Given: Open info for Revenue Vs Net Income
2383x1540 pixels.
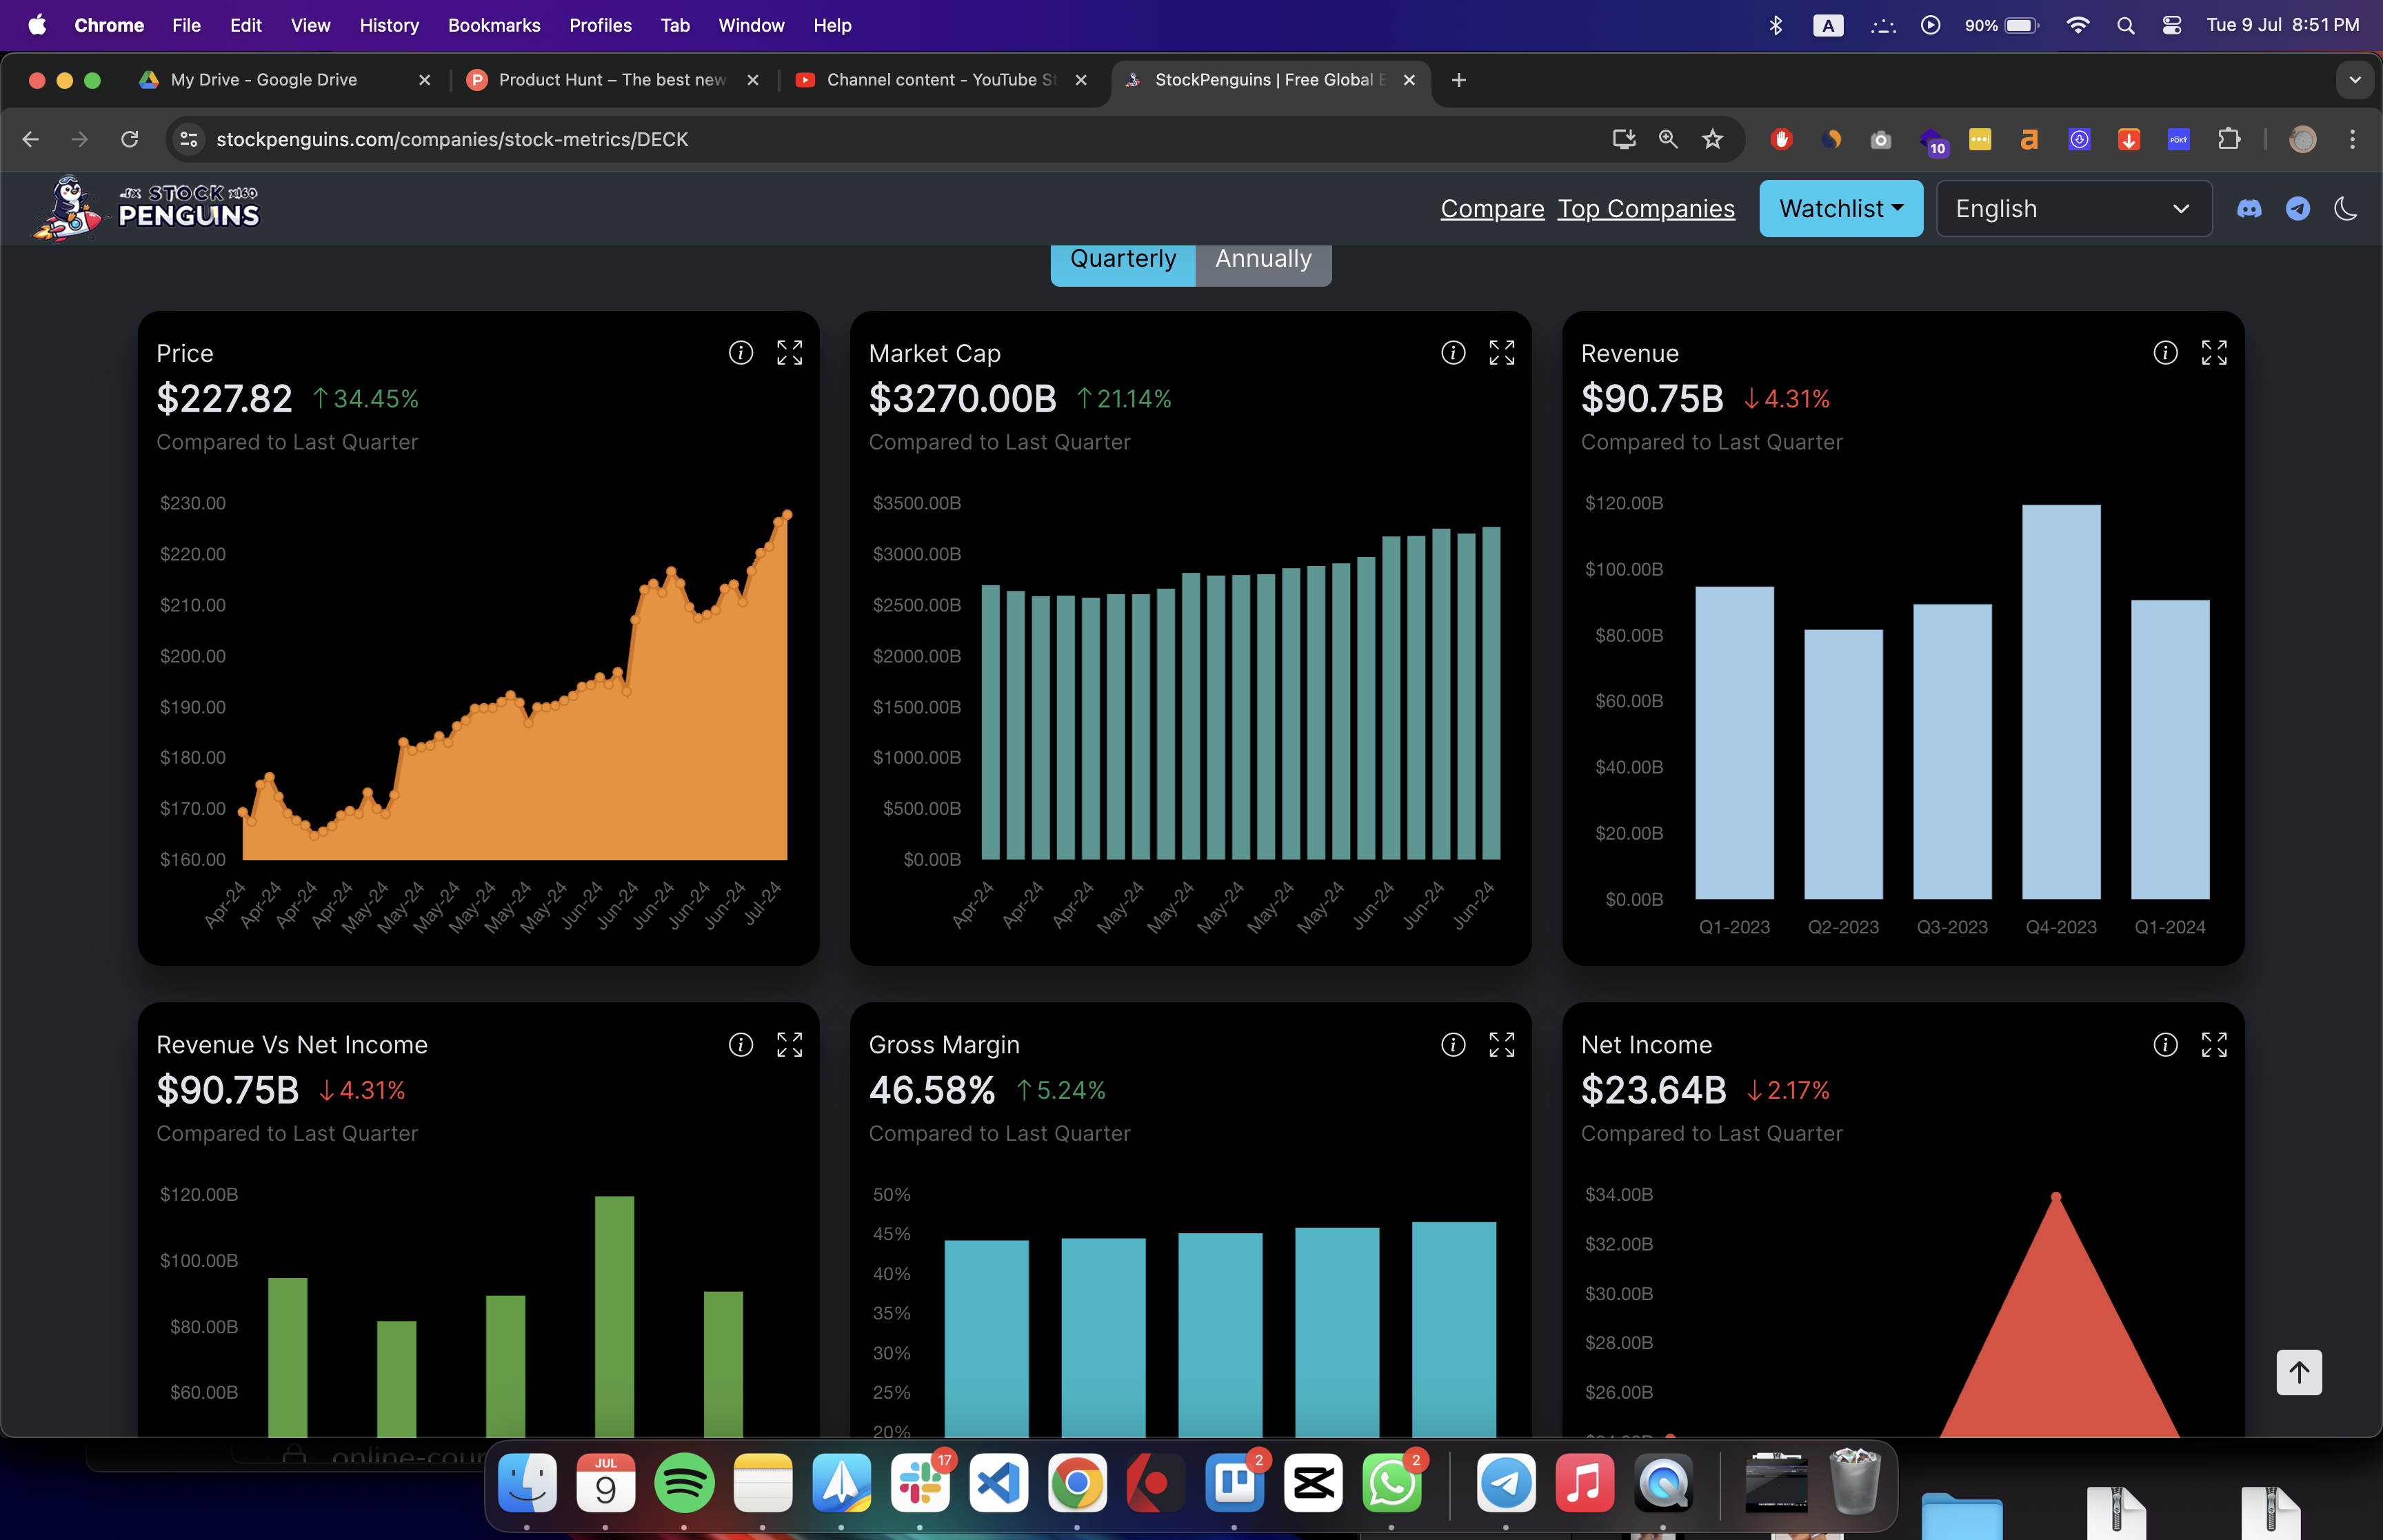Looking at the screenshot, I should [740, 1044].
